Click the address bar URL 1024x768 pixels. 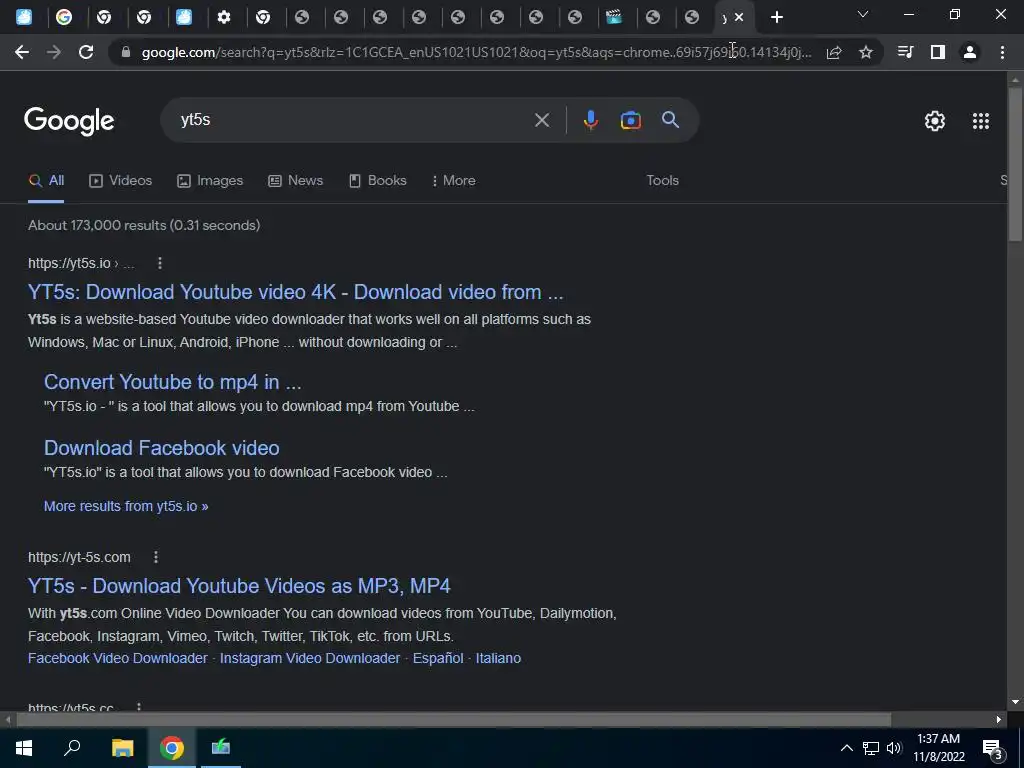[x=476, y=52]
